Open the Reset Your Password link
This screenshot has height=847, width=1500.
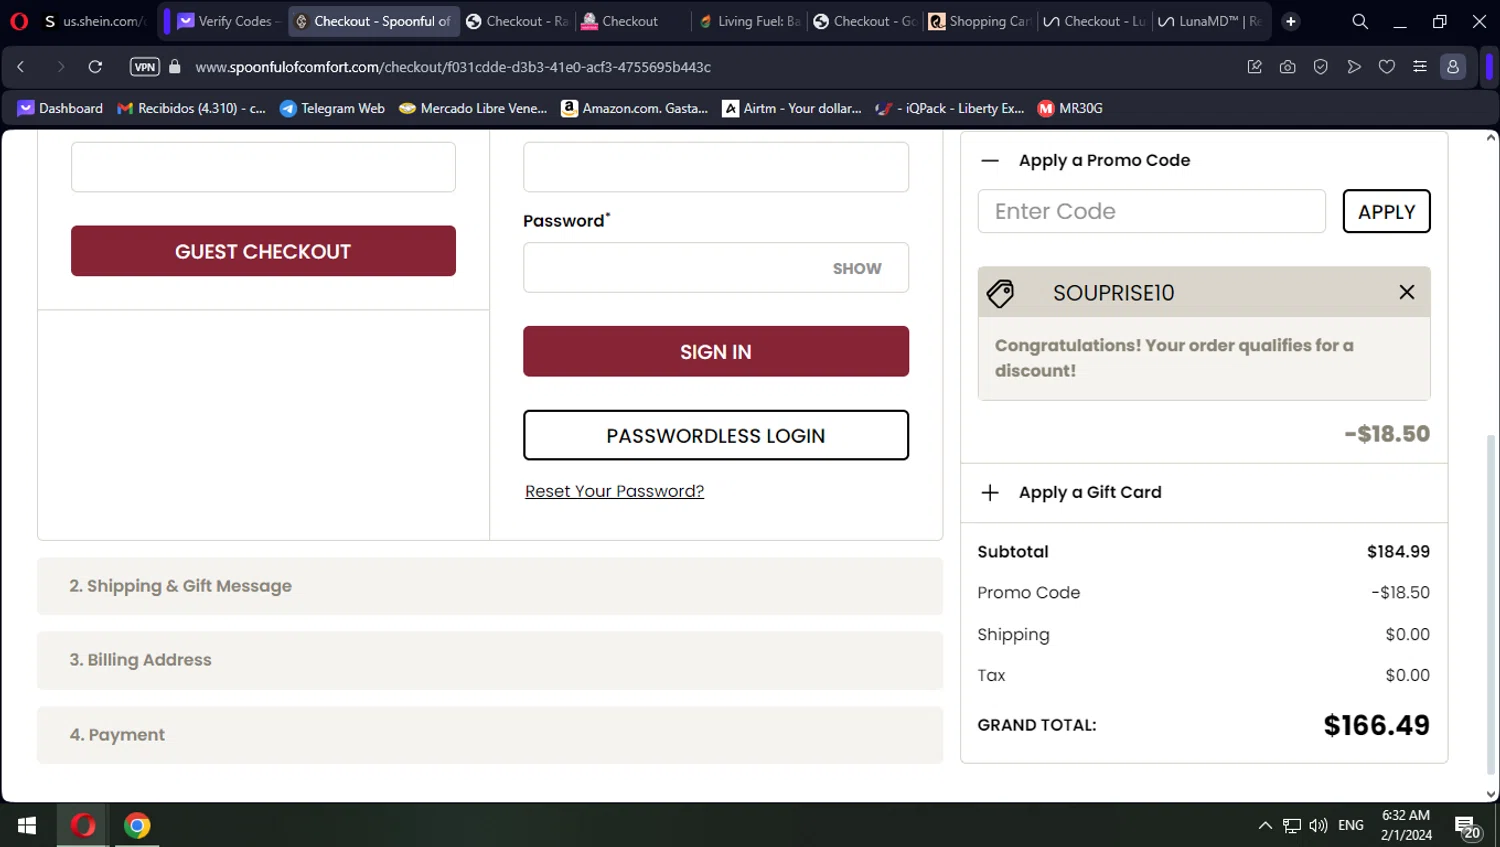pos(615,491)
